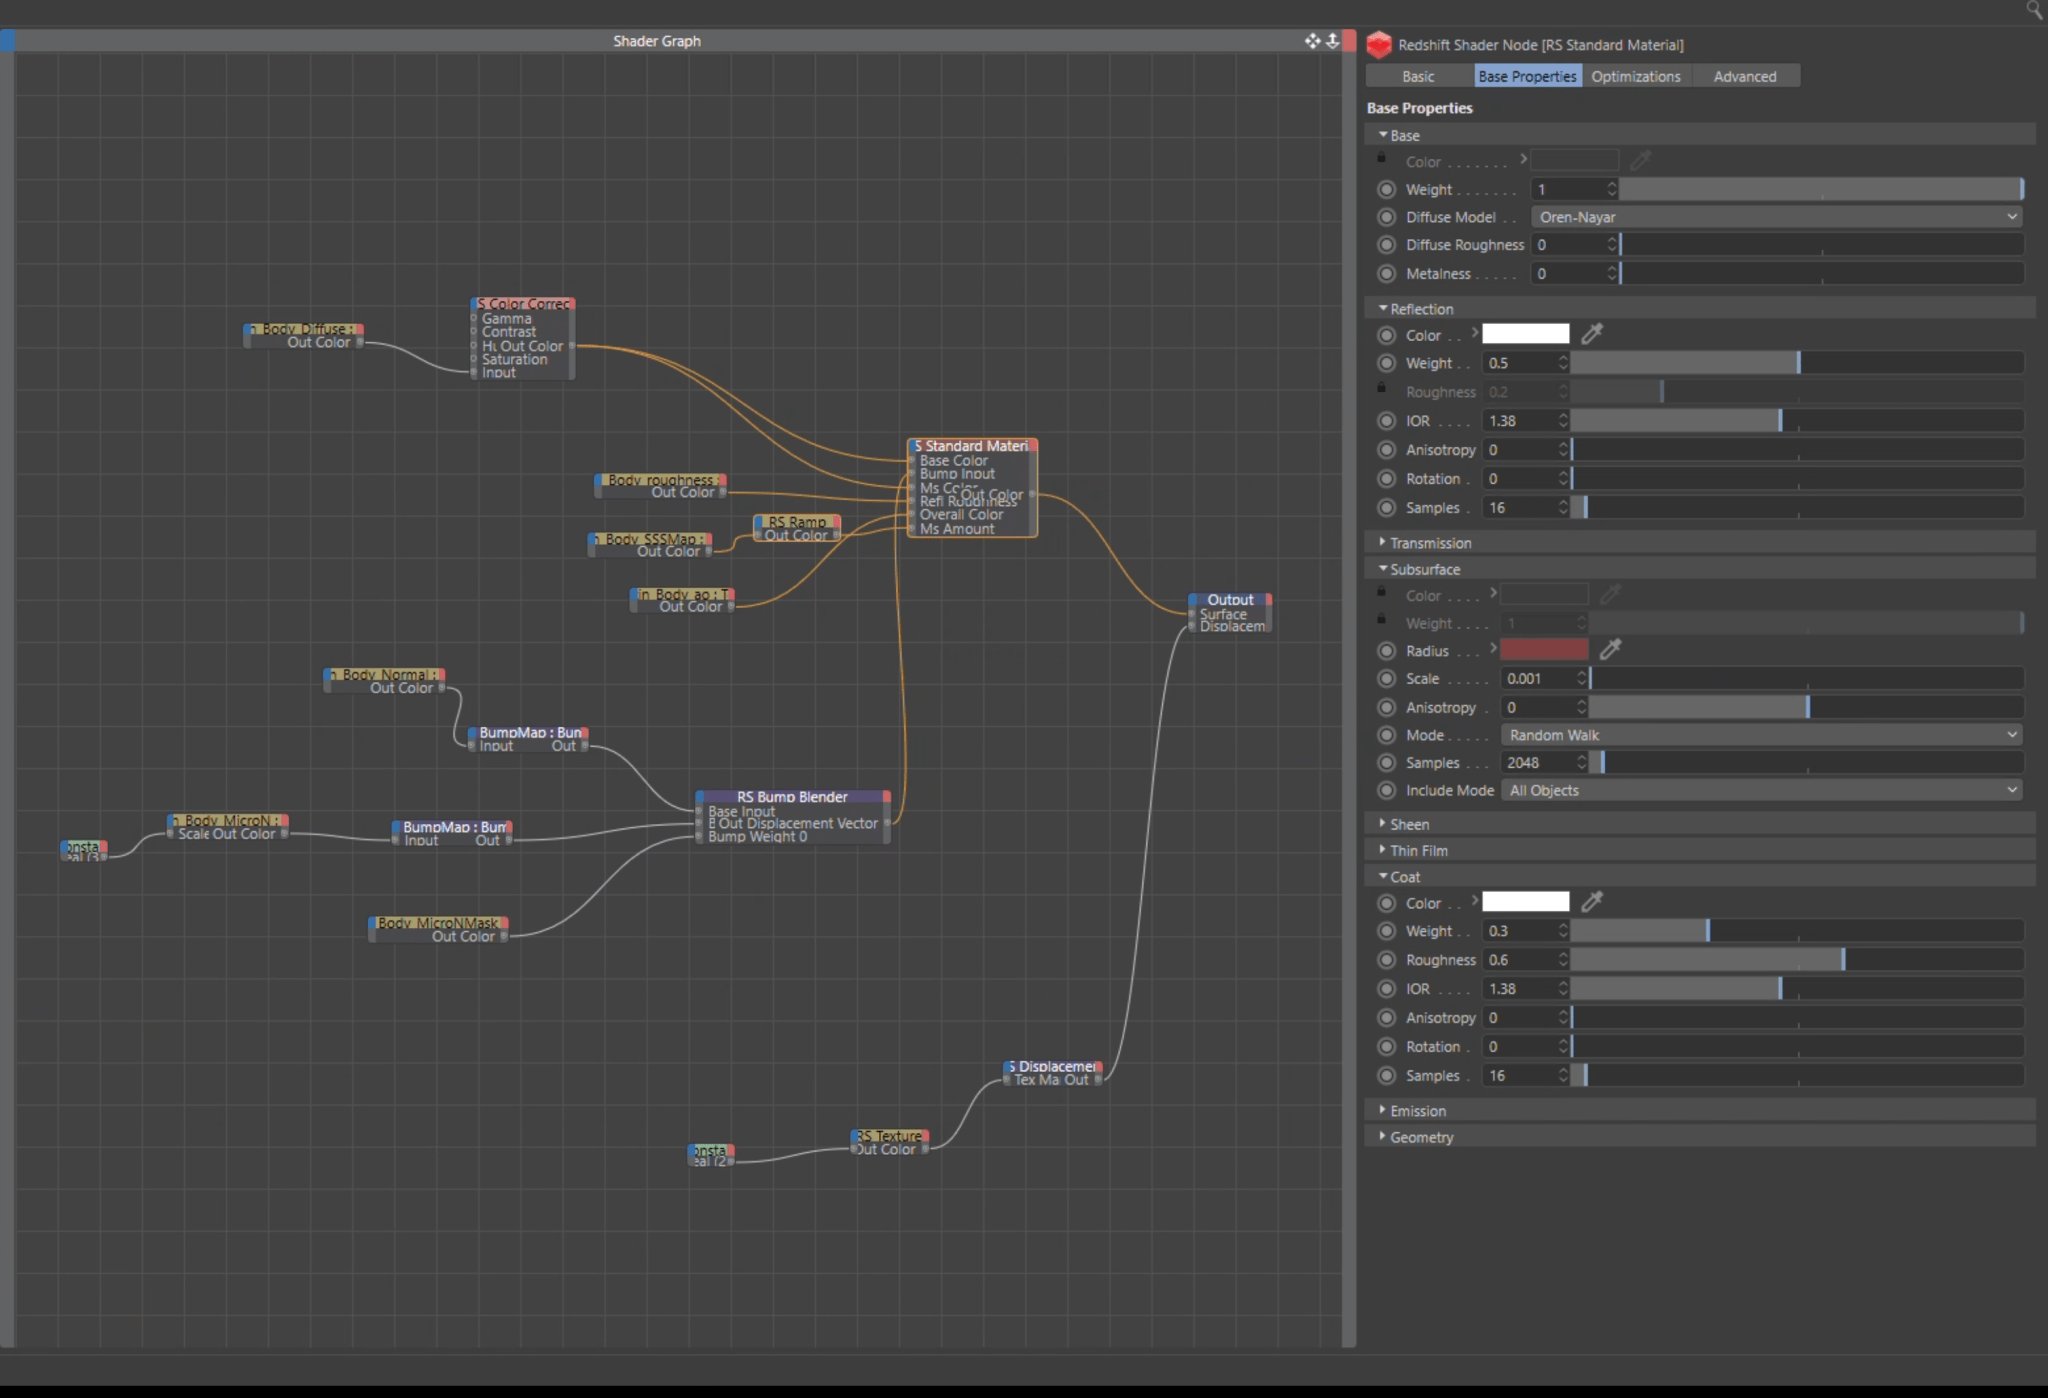Toggle the Reflection IOR keyframe dot
This screenshot has width=2048, height=1398.
coord(1386,421)
